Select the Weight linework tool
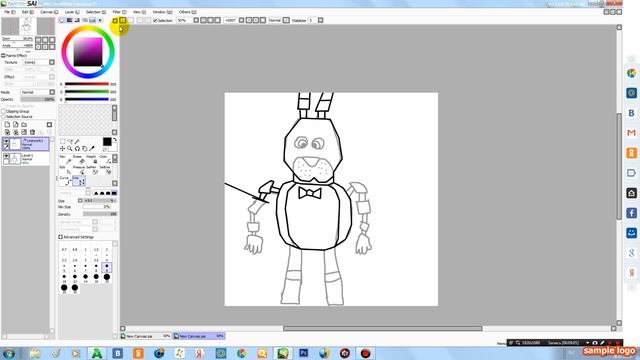 pyautogui.click(x=92, y=160)
